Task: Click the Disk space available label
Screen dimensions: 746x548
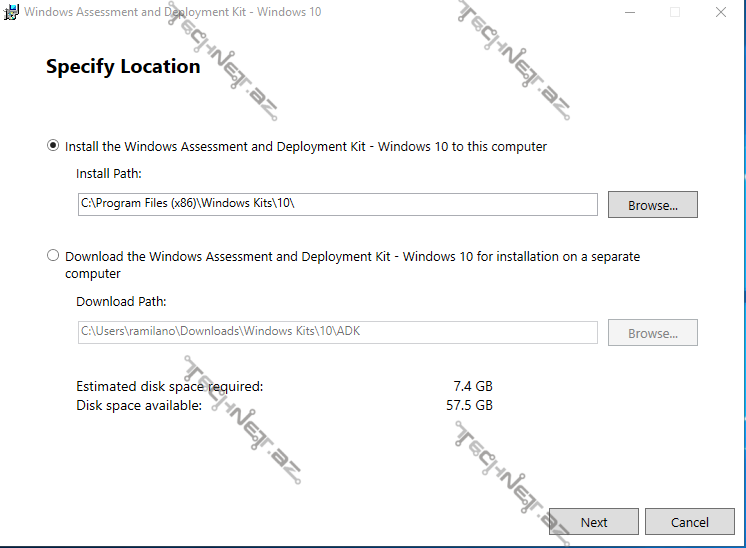Action: coord(139,405)
